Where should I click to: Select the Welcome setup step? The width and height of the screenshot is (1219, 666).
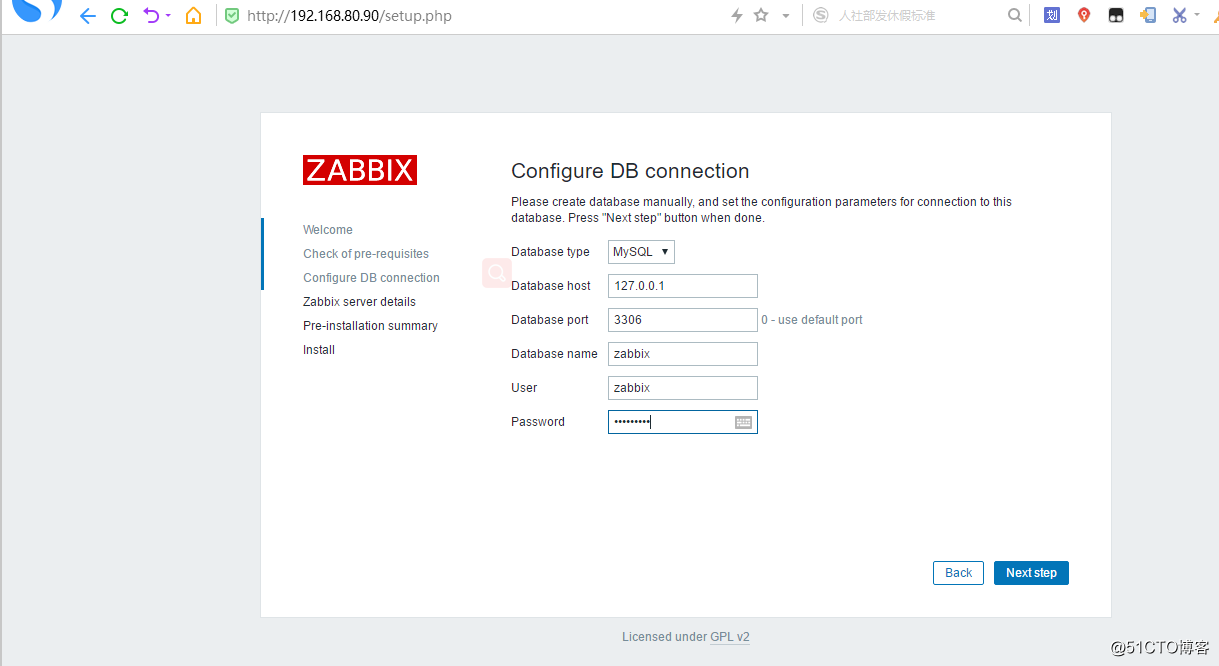click(328, 230)
